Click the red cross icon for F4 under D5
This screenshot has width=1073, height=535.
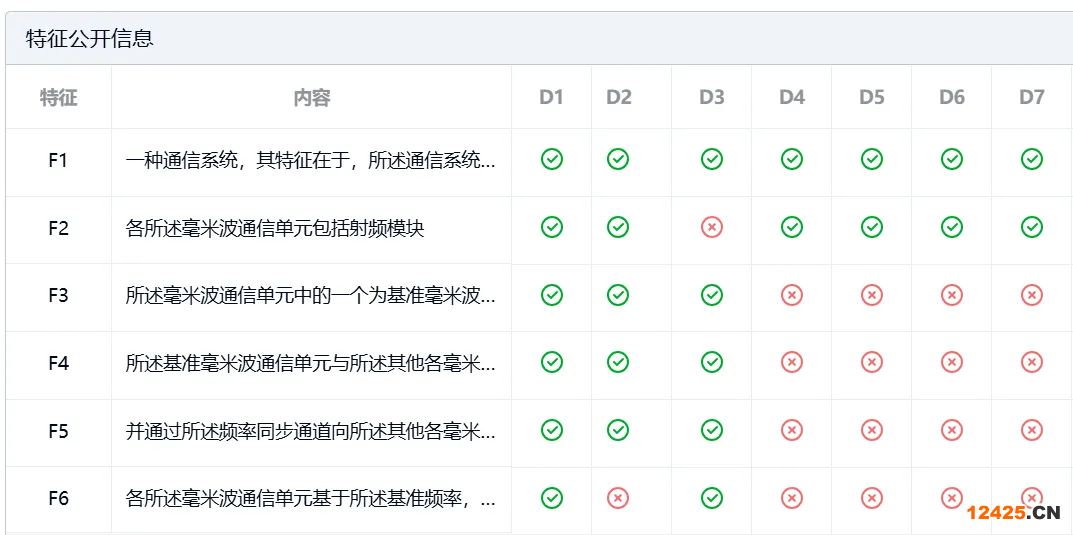(x=872, y=362)
